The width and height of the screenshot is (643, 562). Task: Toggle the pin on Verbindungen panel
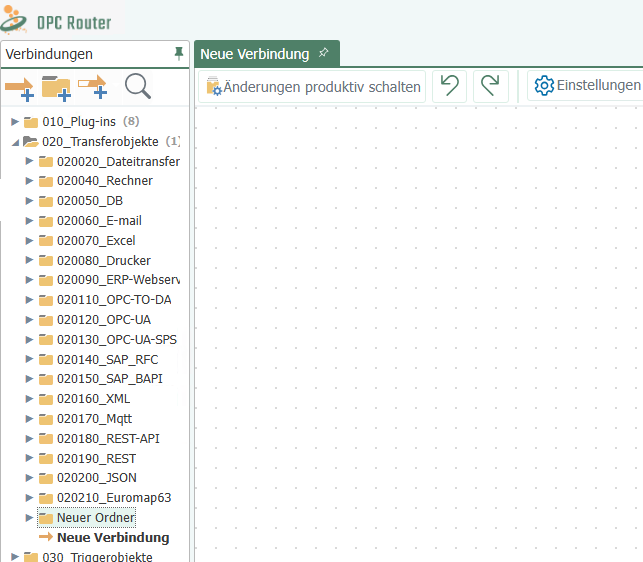coord(179,53)
